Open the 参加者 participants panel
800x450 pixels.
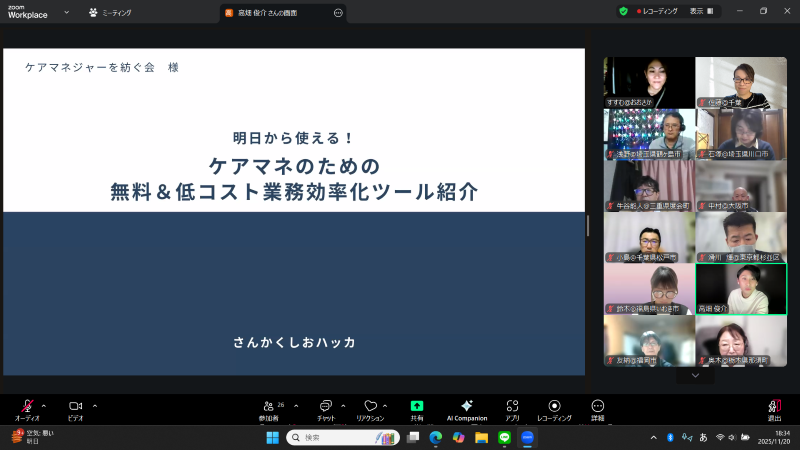[268, 407]
